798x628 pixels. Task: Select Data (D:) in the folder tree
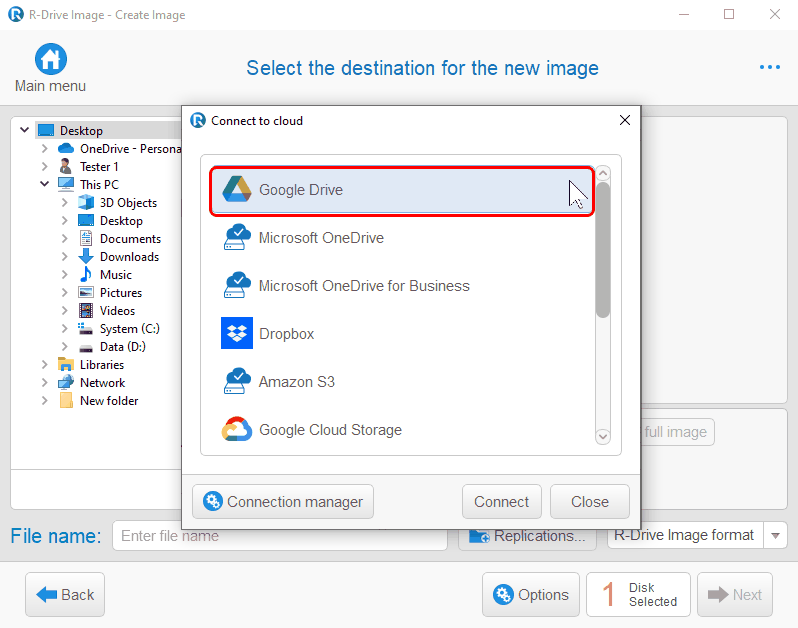pyautogui.click(x=123, y=347)
